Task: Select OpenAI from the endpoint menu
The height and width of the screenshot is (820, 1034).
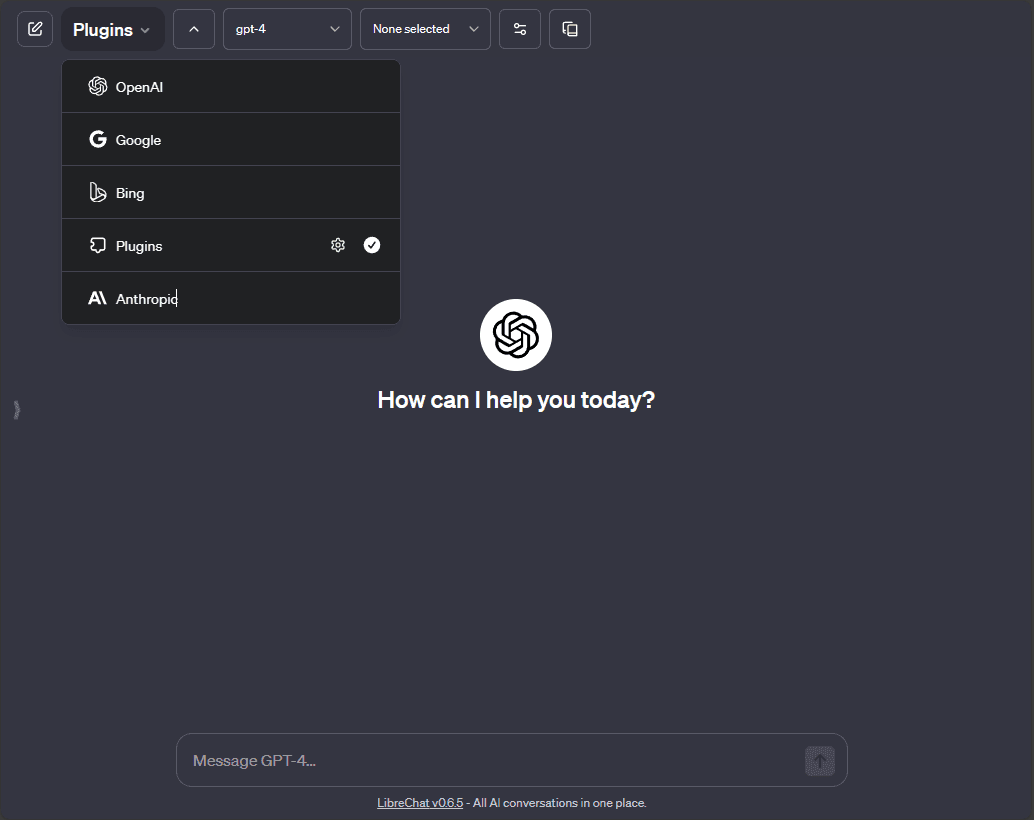Action: coord(139,87)
